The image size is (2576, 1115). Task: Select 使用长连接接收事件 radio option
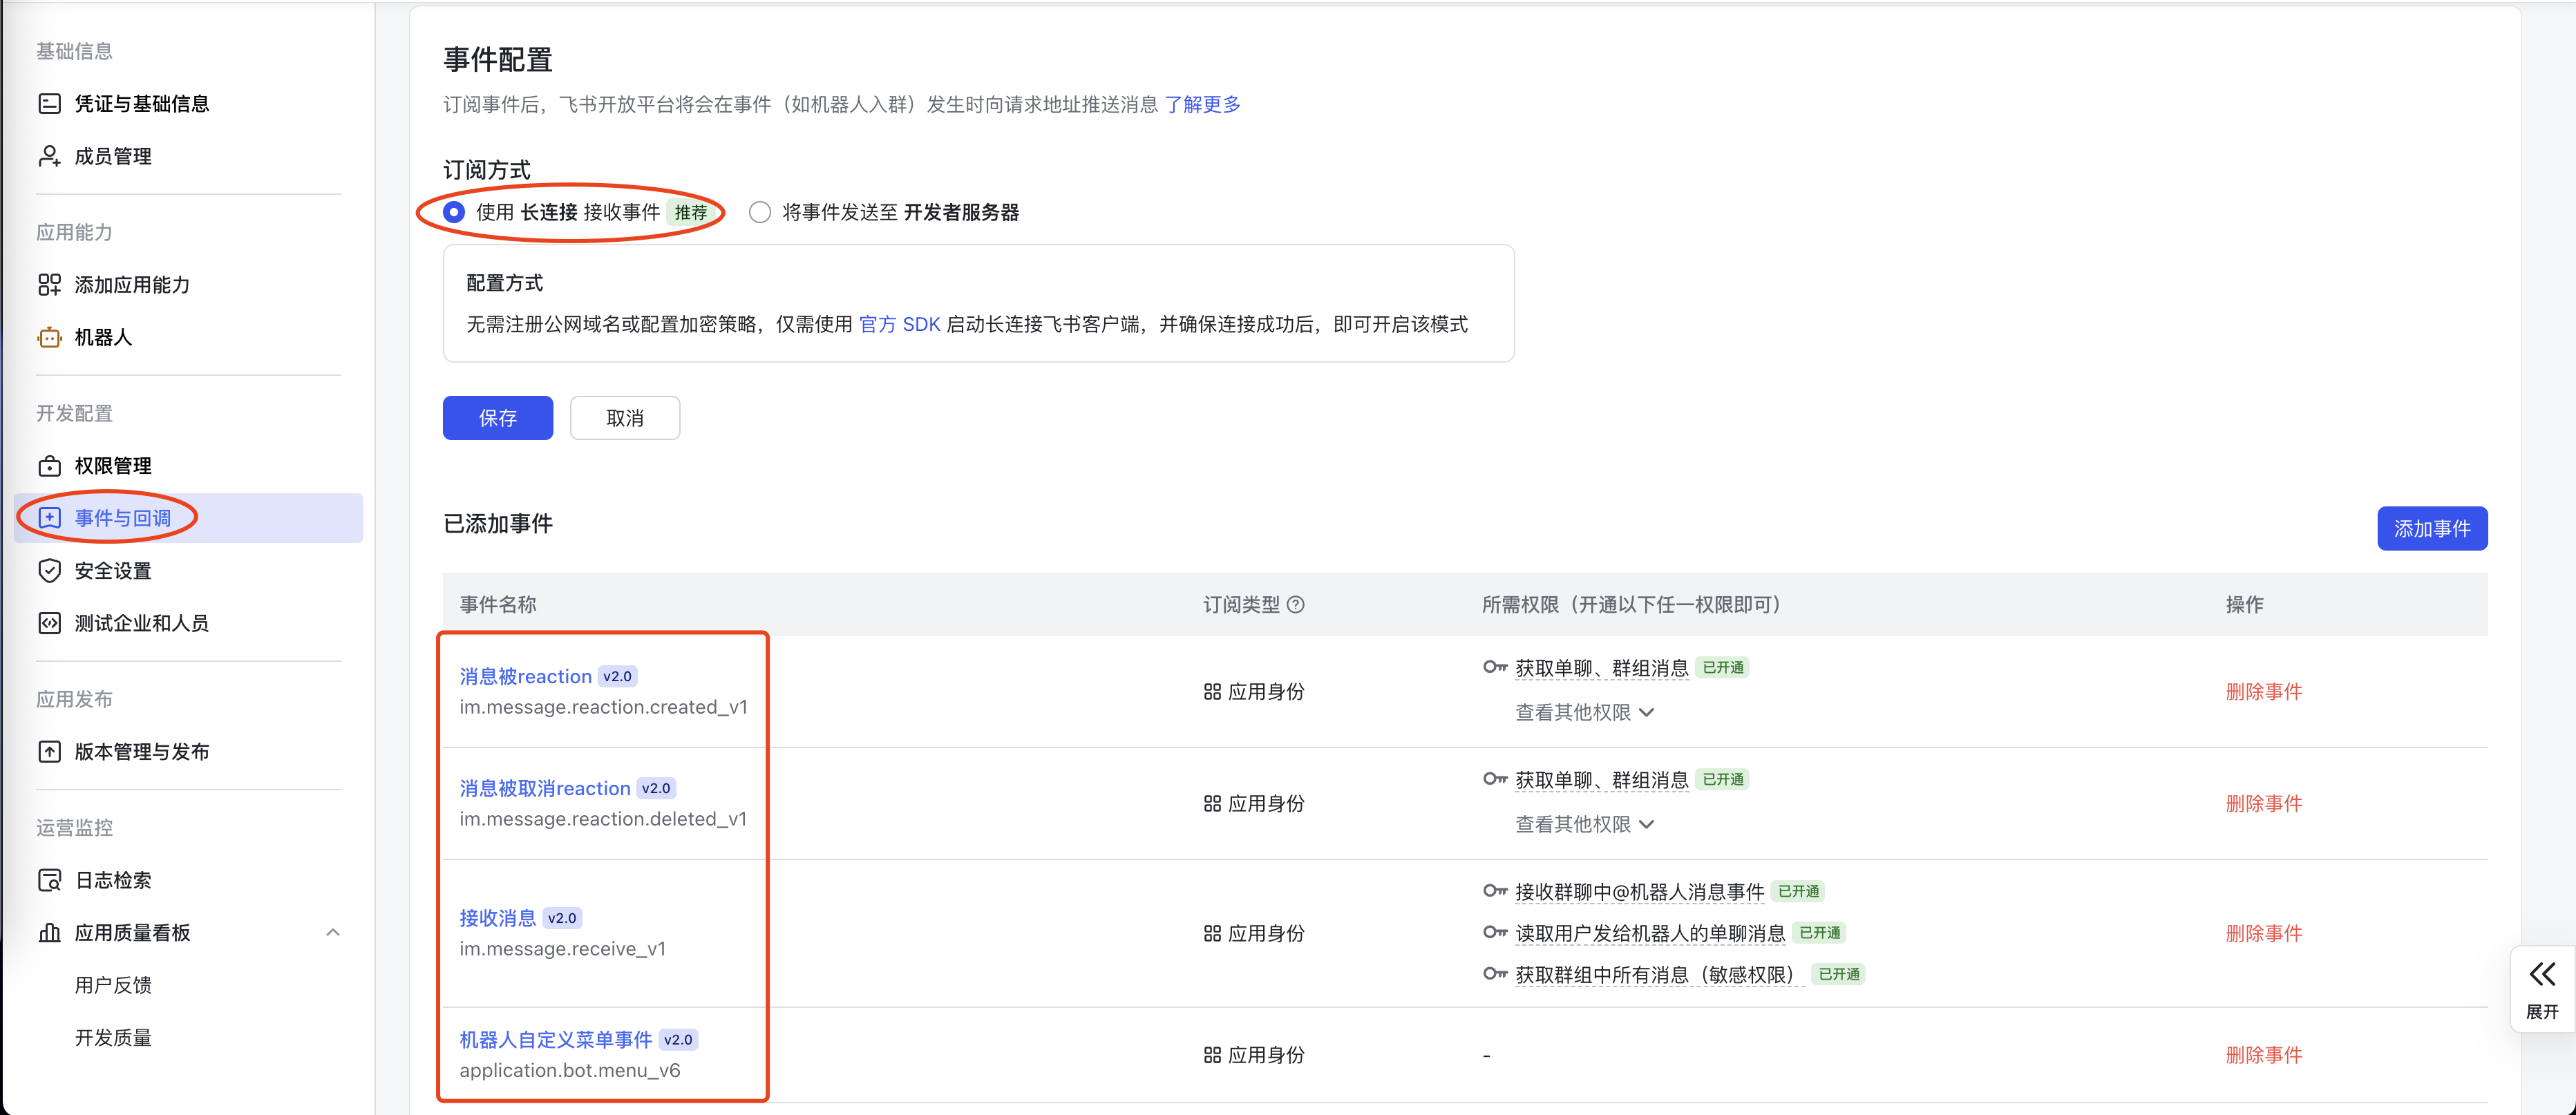pyautogui.click(x=454, y=212)
